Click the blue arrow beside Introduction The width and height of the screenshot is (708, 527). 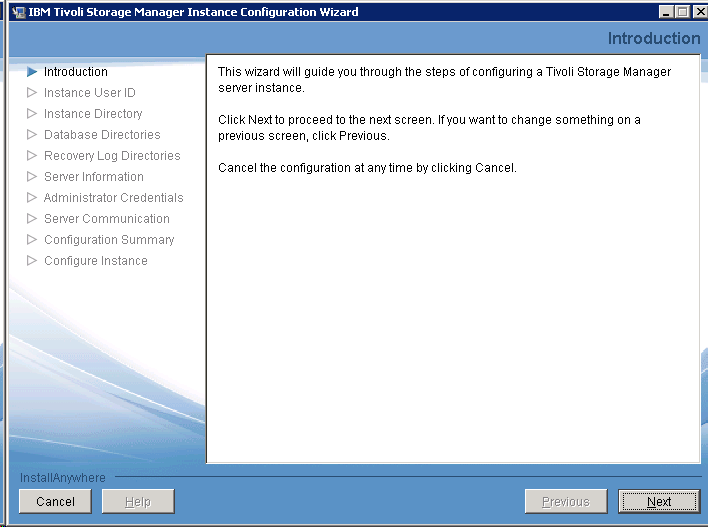[33, 72]
